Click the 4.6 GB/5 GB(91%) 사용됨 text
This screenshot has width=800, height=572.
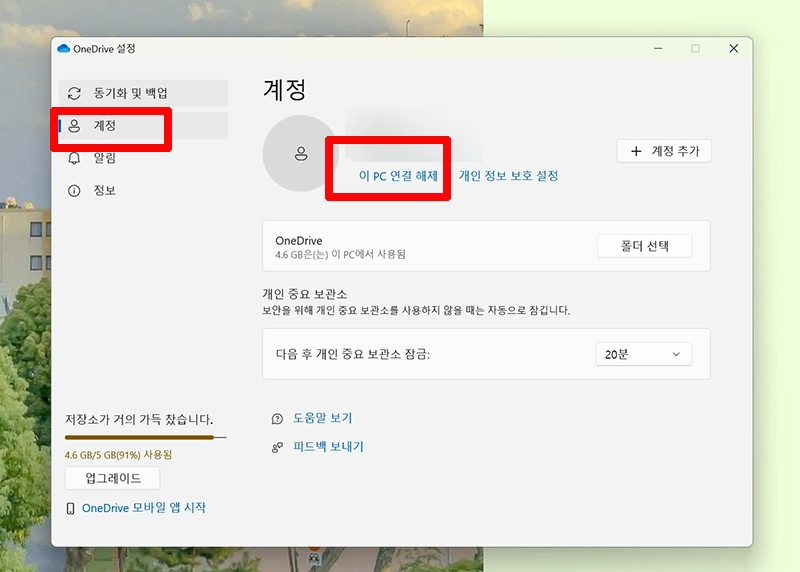pos(118,455)
